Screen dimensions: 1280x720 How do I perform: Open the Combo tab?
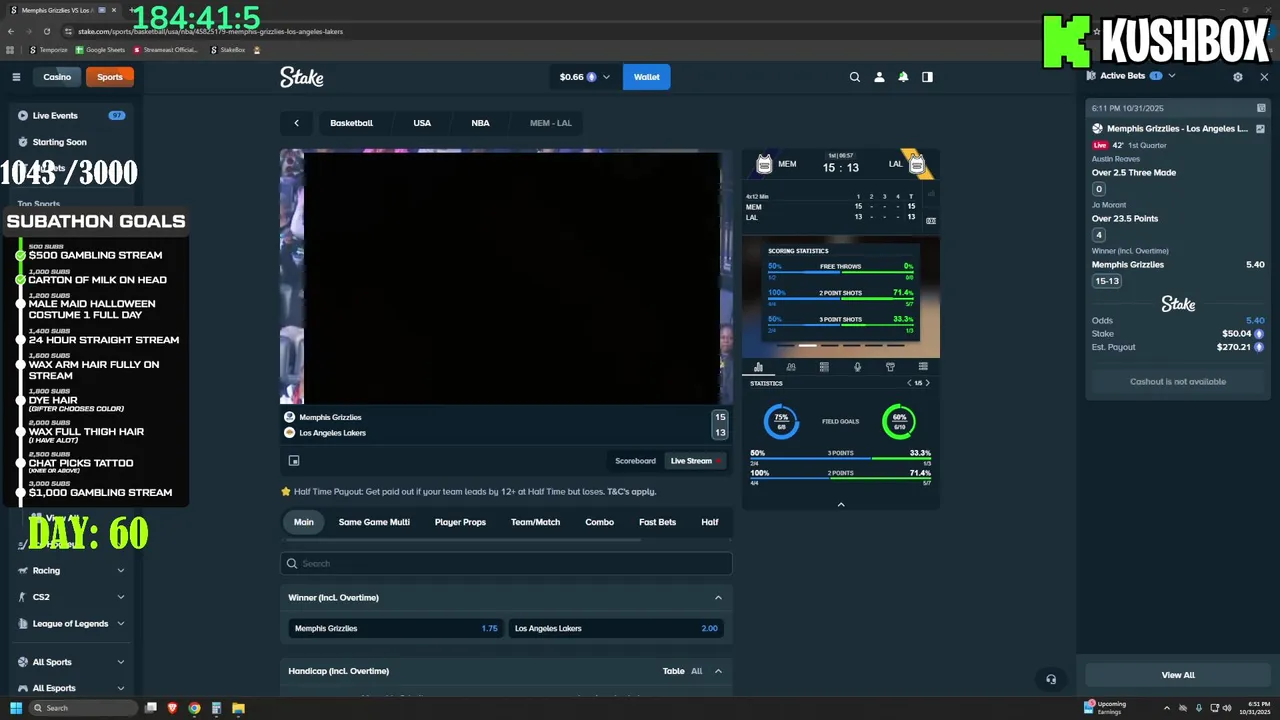(x=599, y=522)
